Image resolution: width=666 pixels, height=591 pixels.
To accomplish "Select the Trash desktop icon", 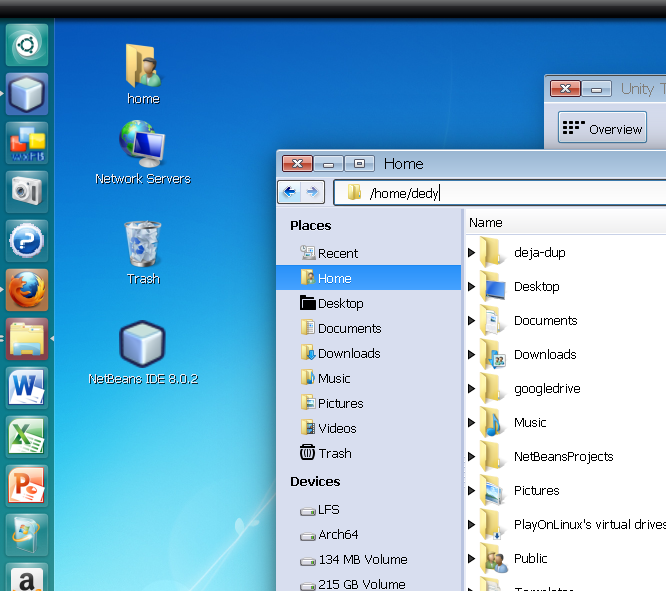I will tap(143, 253).
